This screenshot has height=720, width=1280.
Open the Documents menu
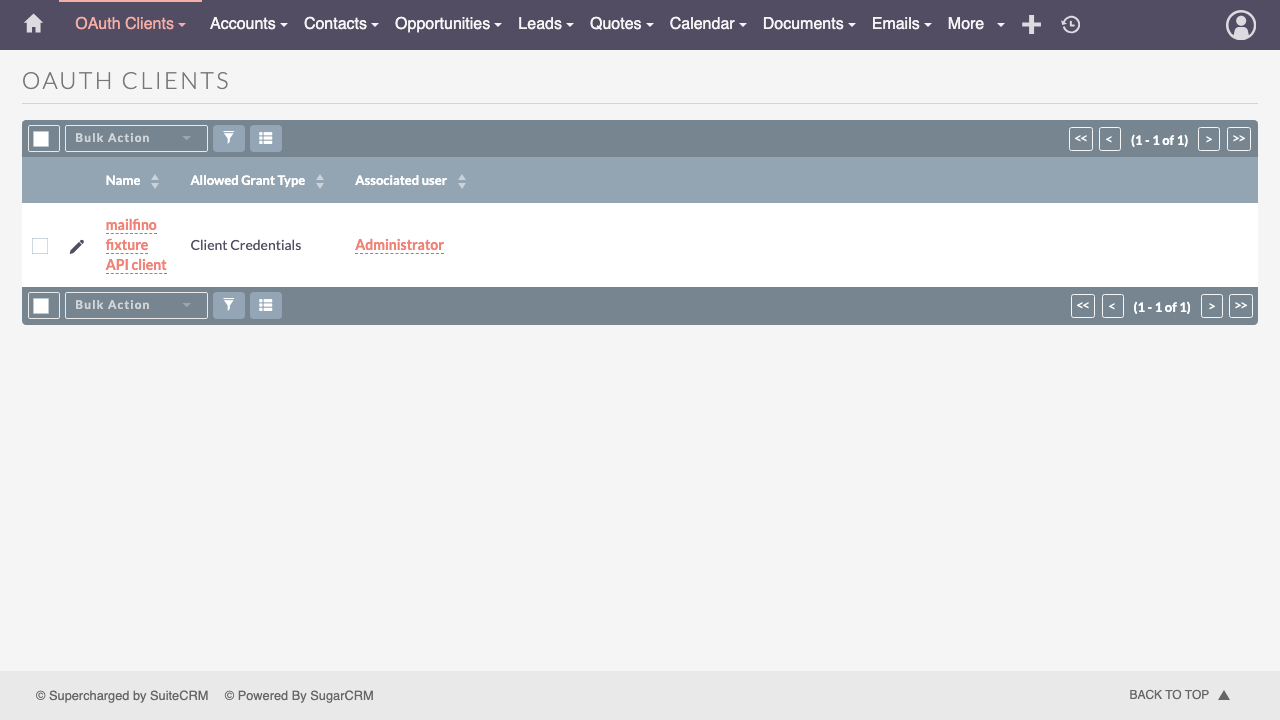[x=809, y=24]
